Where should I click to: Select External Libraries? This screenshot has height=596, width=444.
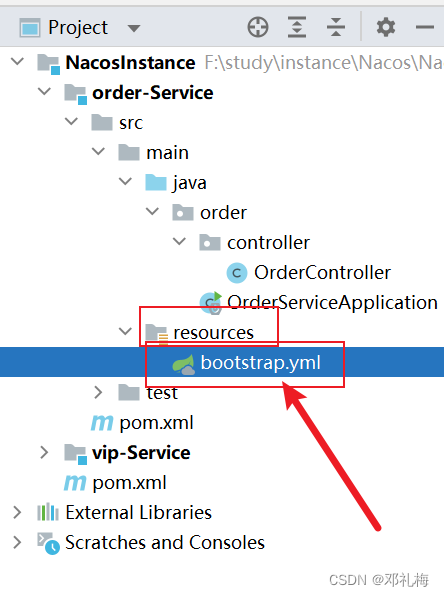(x=138, y=512)
